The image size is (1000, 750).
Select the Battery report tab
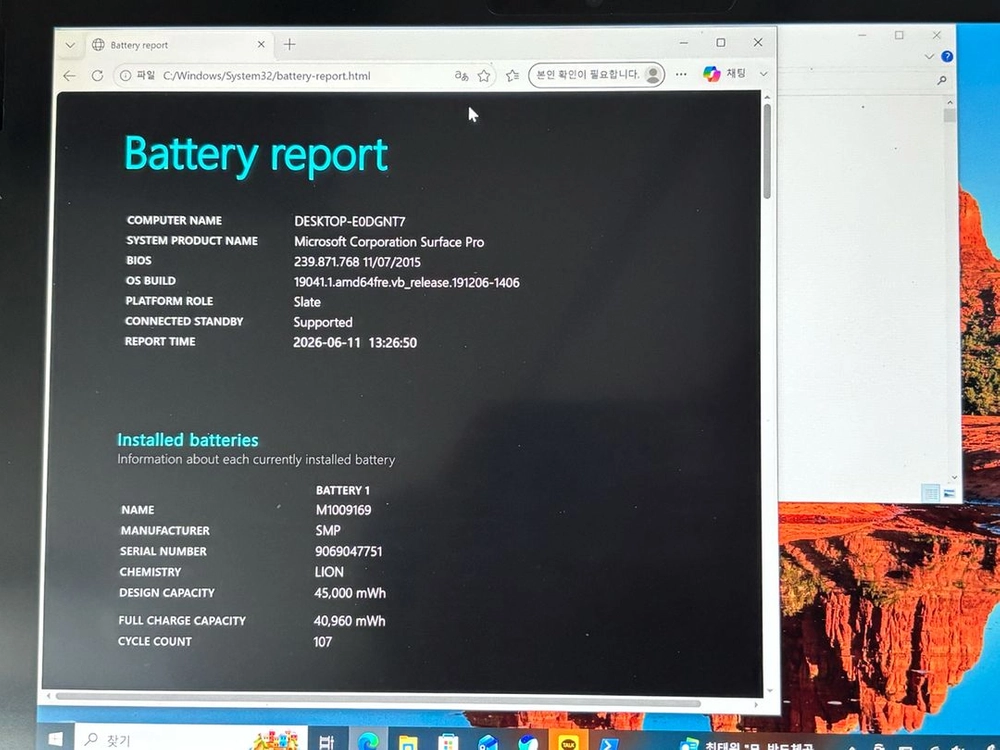tap(179, 45)
